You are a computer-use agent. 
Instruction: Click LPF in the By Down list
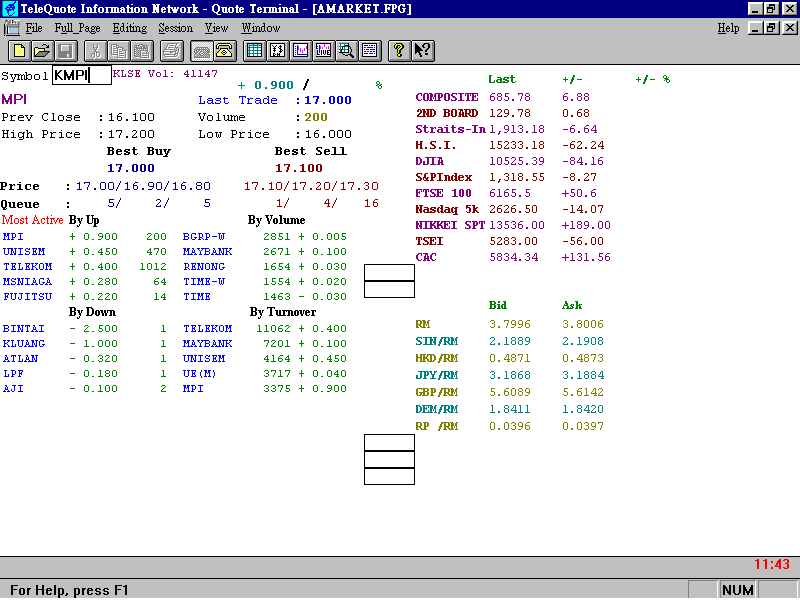point(13,373)
